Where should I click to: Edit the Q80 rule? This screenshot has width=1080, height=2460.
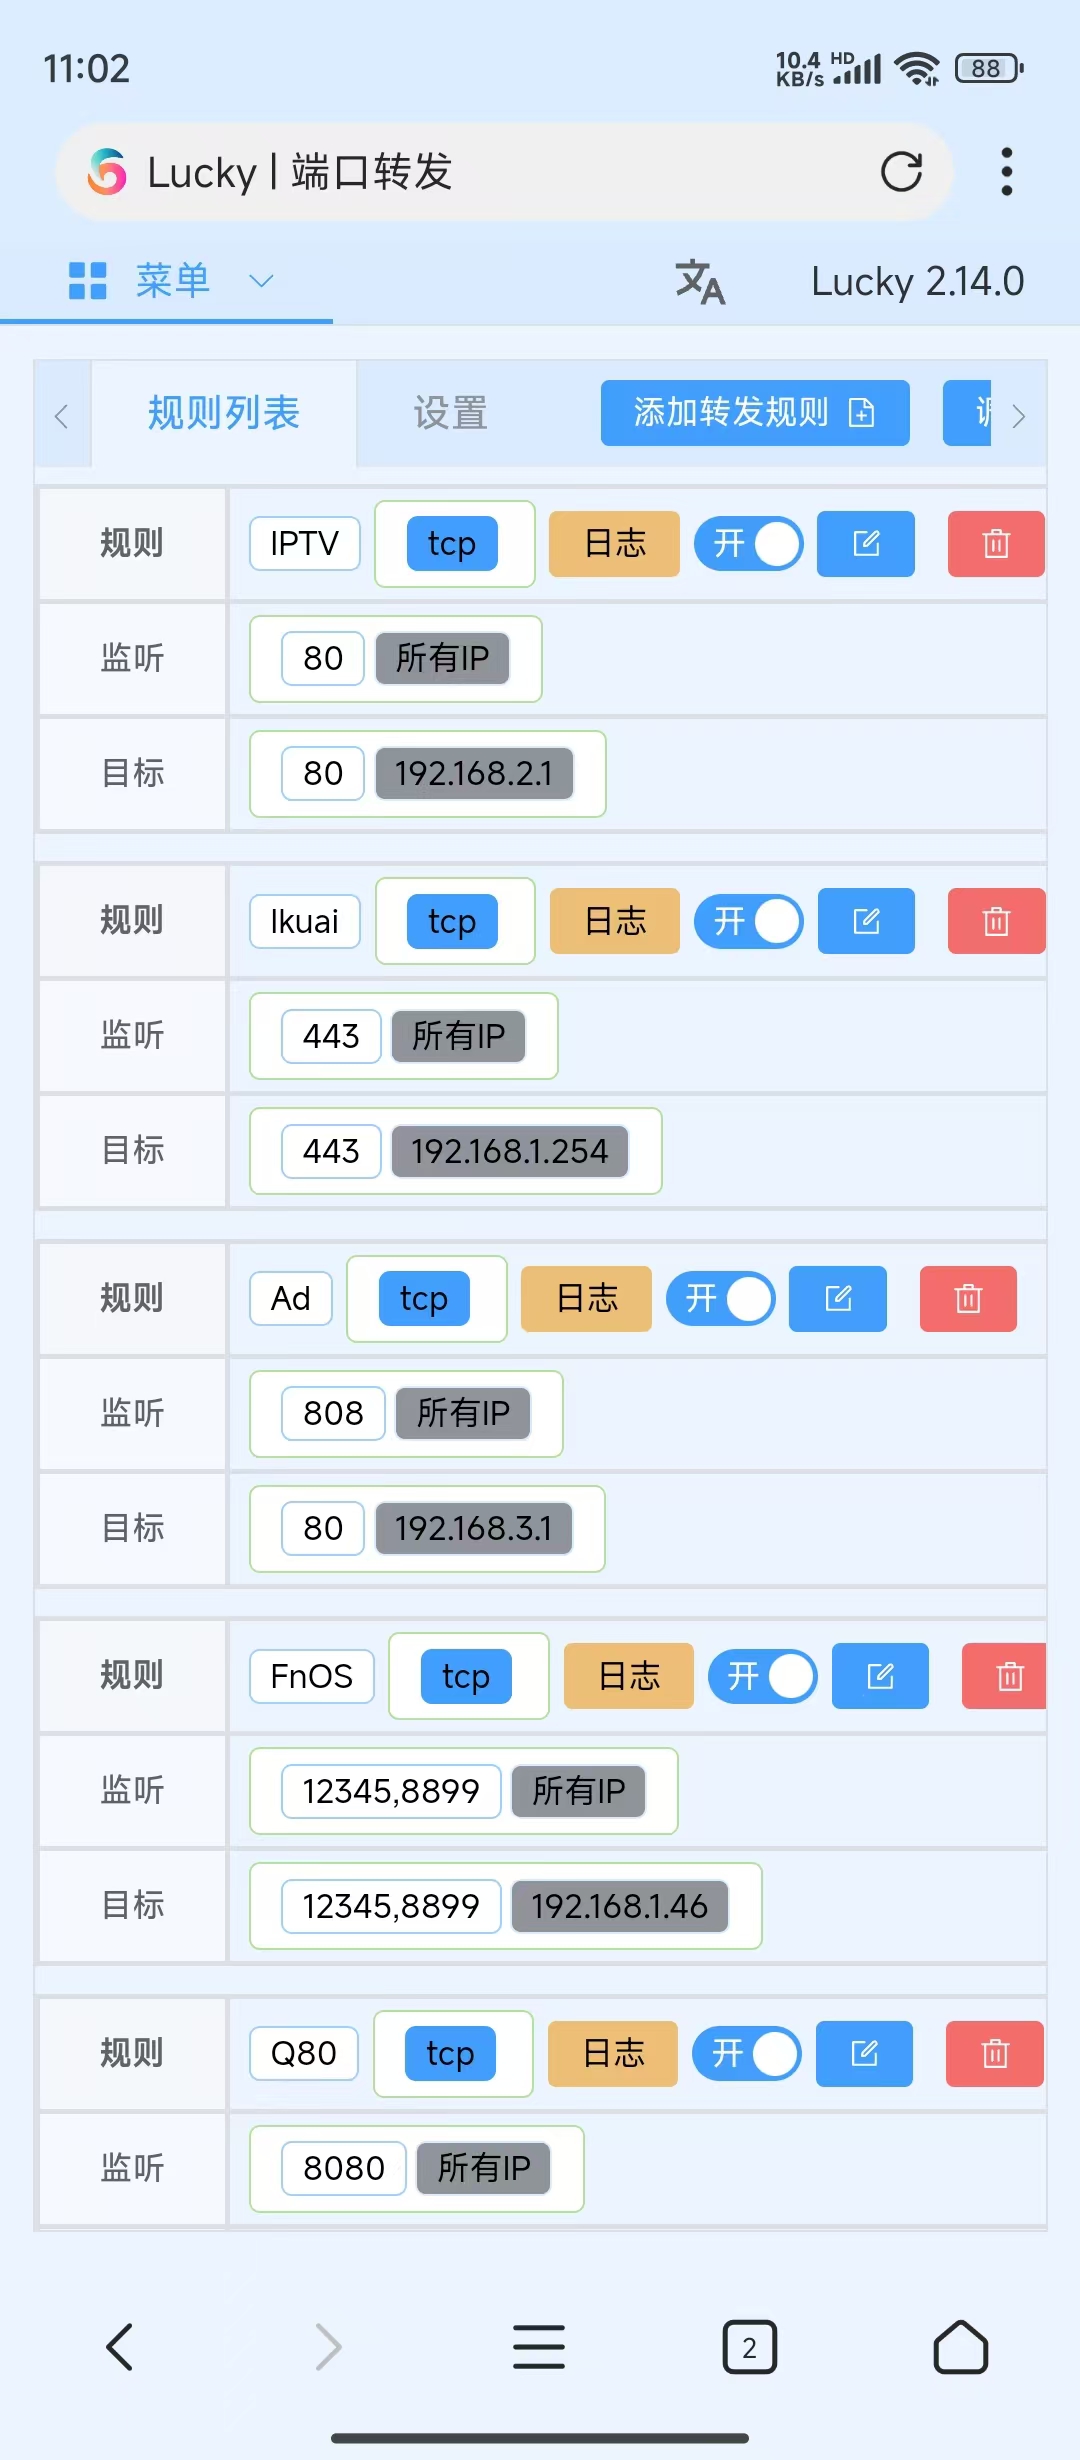(864, 2054)
